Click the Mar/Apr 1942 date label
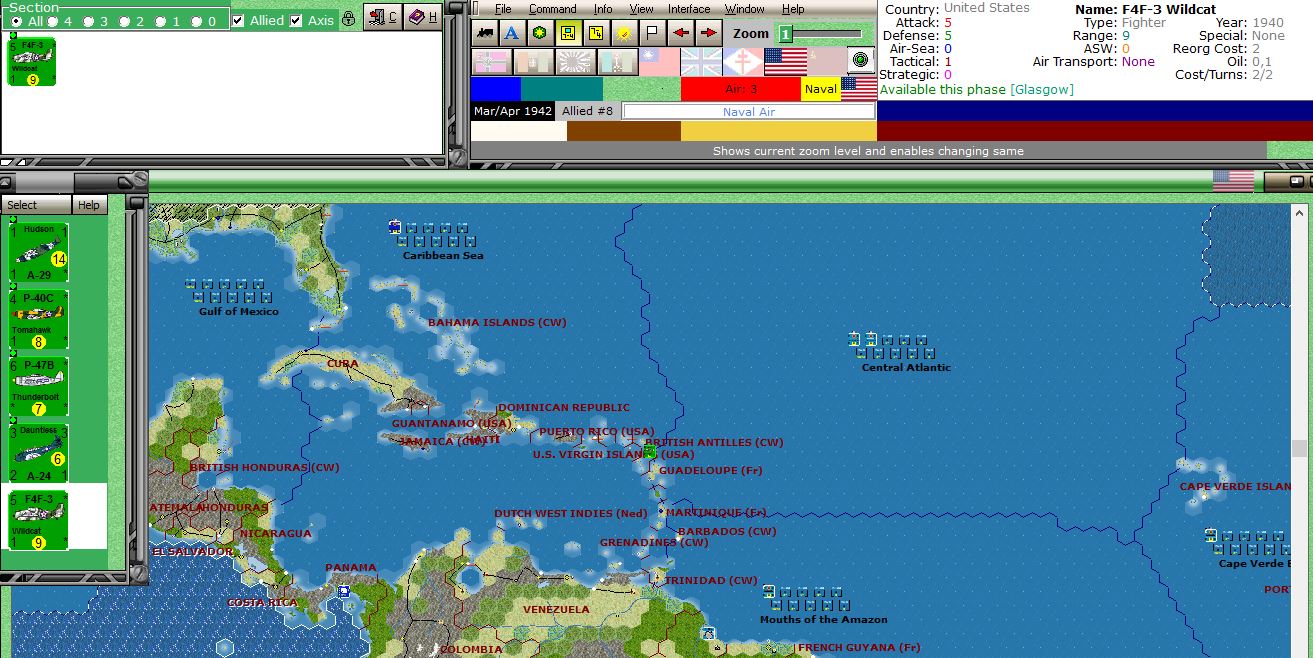 tap(513, 111)
